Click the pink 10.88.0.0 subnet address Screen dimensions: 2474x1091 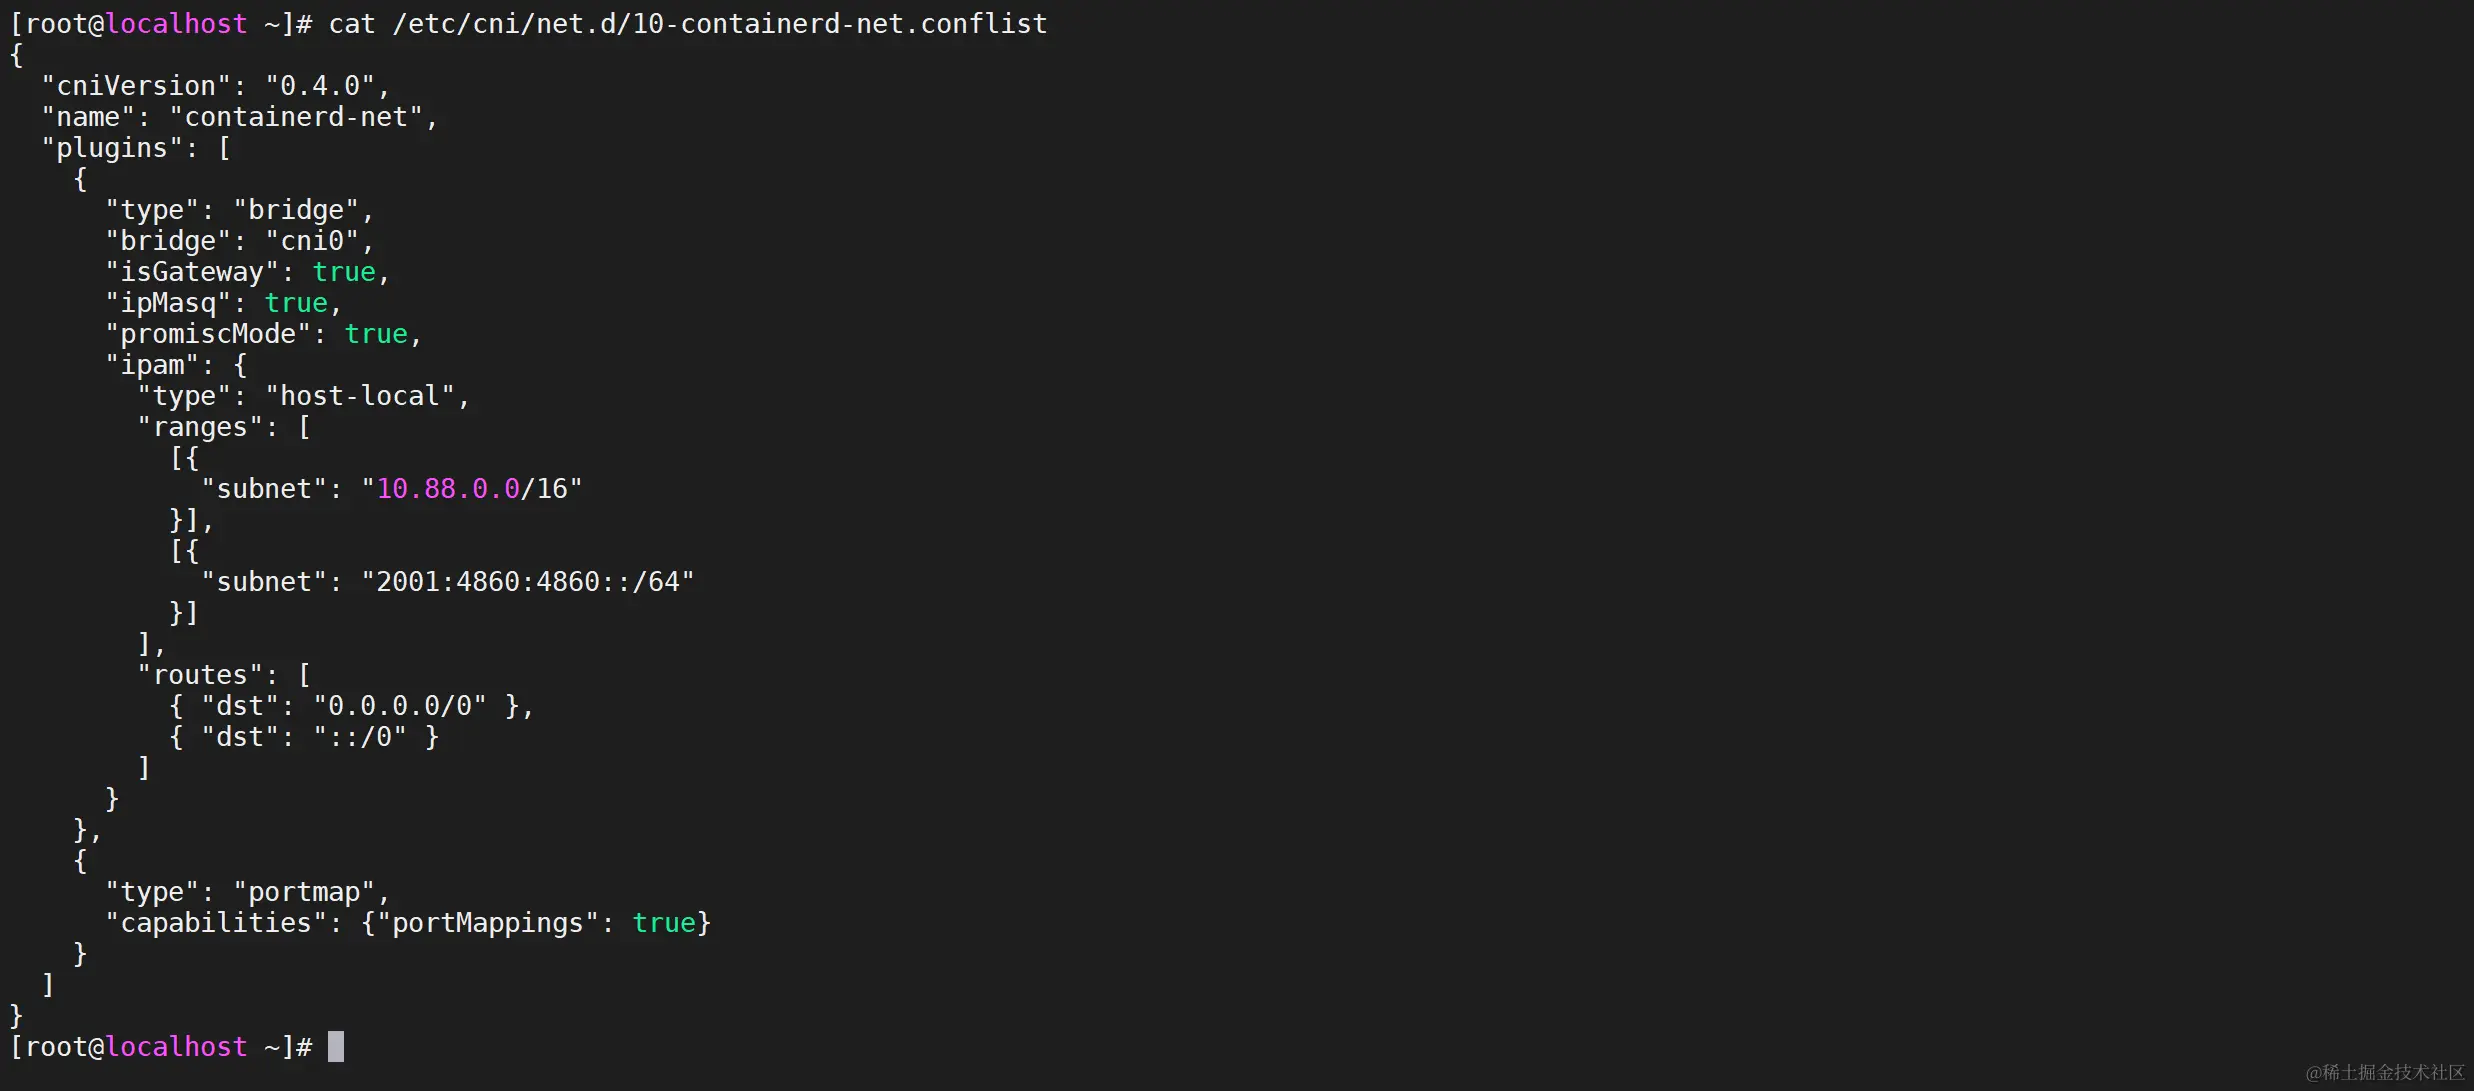point(448,489)
